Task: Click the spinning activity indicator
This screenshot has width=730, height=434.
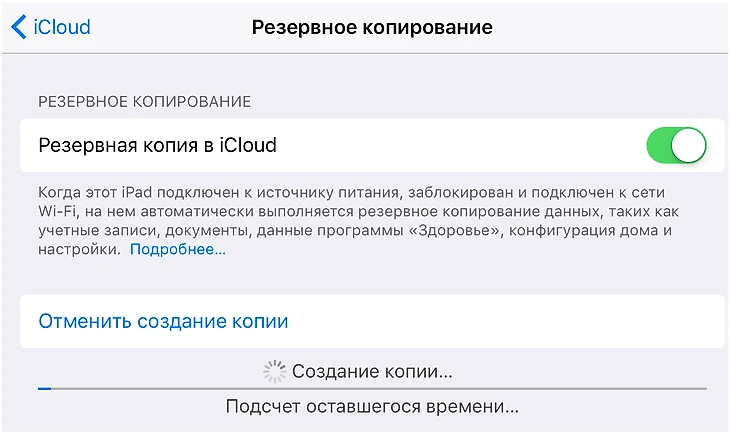Action: (275, 371)
